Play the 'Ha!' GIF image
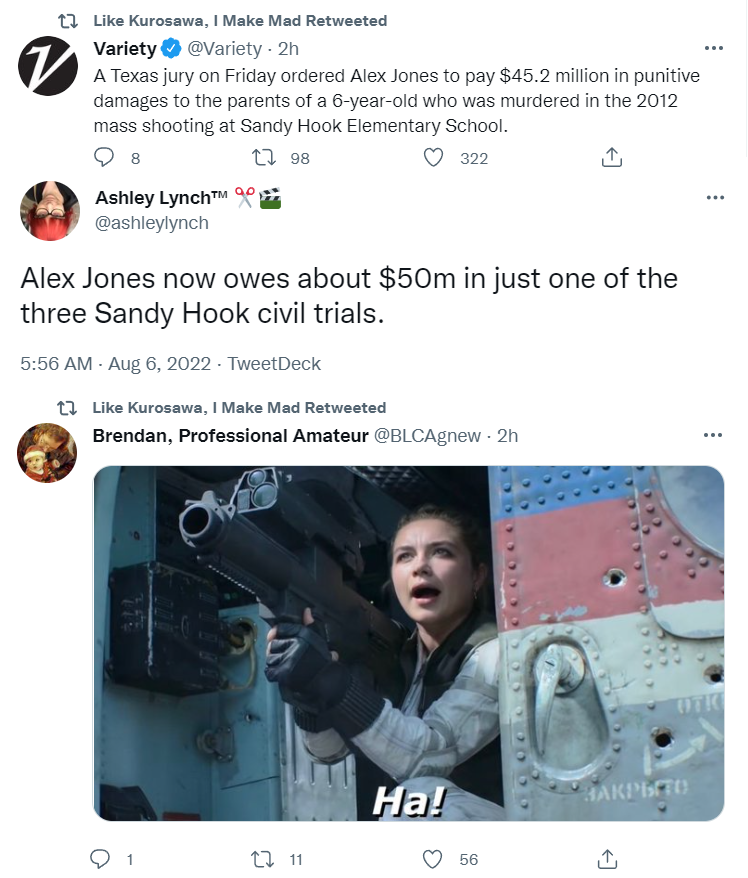Image resolution: width=748 pixels, height=878 pixels. click(x=409, y=643)
